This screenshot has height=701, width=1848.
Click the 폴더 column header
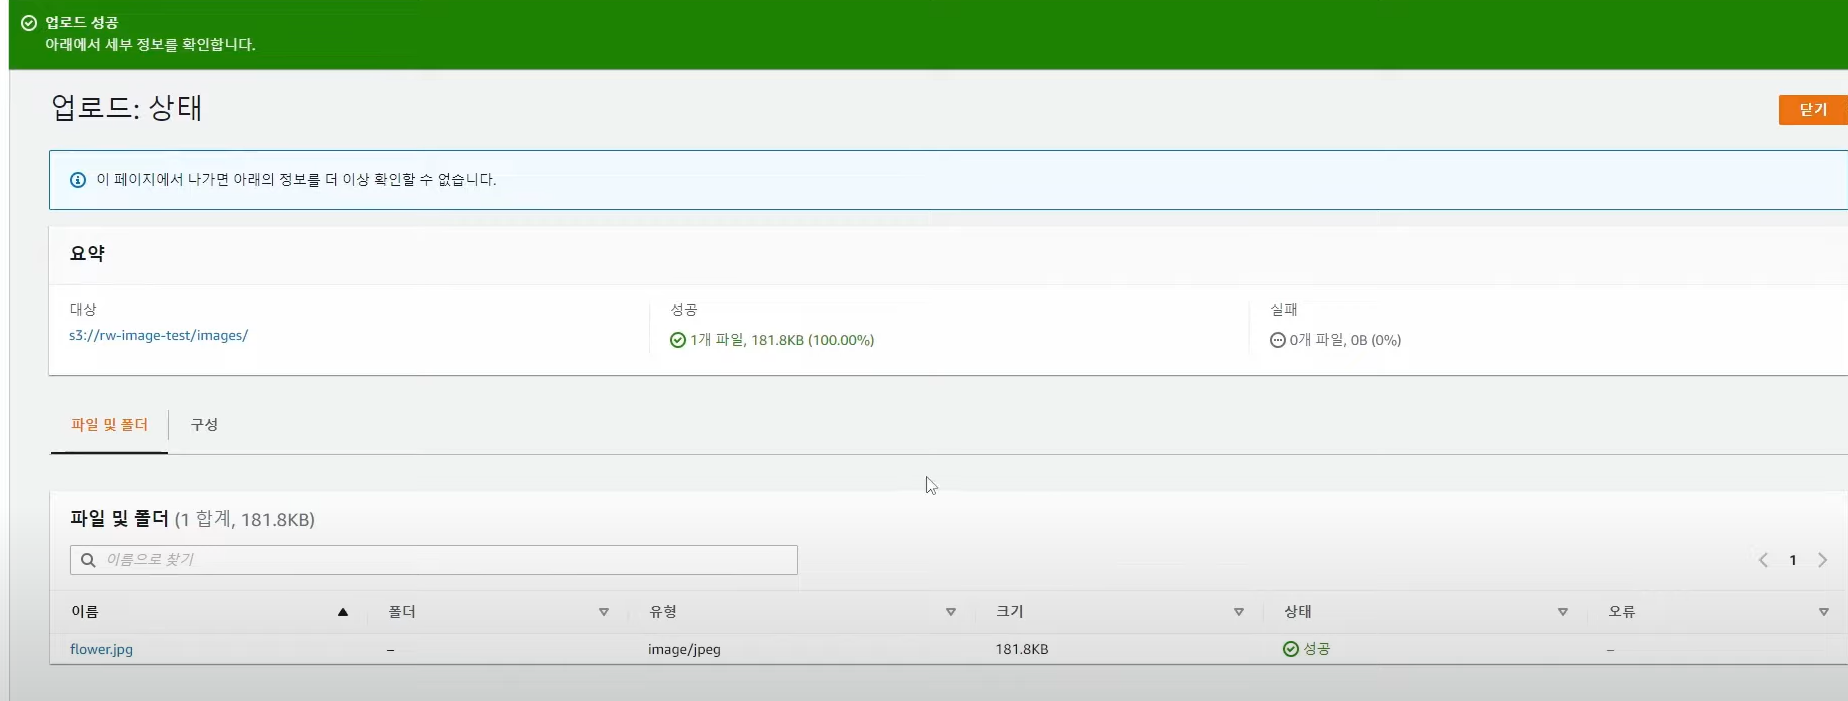402,612
